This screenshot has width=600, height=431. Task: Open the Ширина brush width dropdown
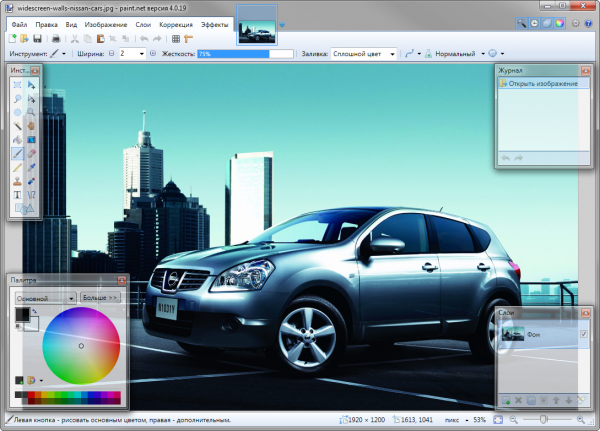[x=142, y=54]
